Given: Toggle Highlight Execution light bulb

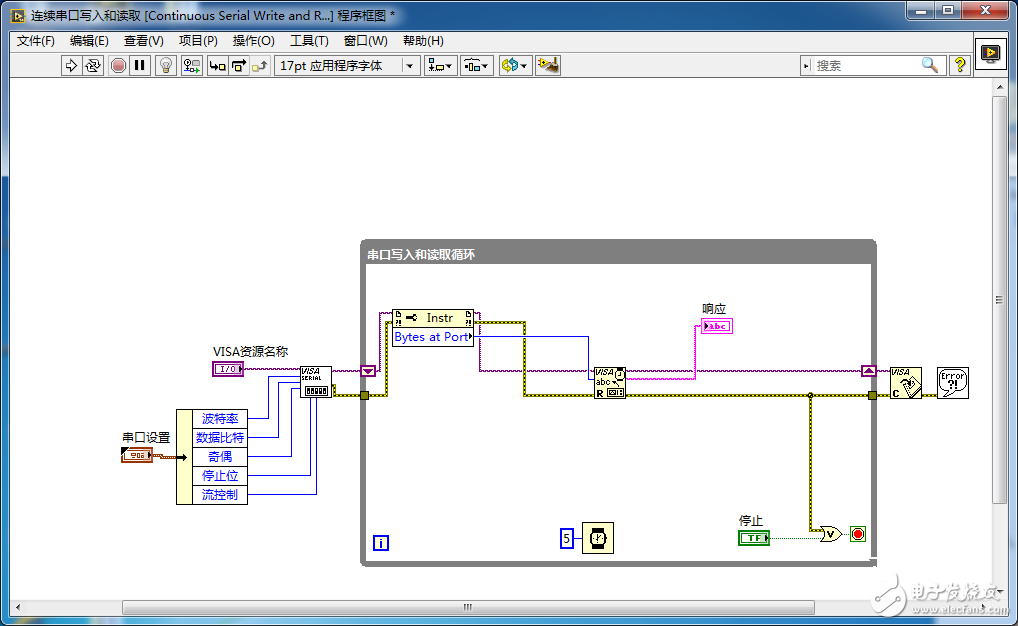Looking at the screenshot, I should [x=167, y=66].
